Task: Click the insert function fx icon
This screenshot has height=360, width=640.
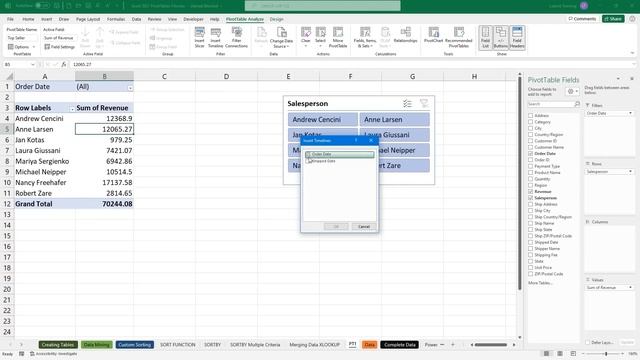Action: 64,64
